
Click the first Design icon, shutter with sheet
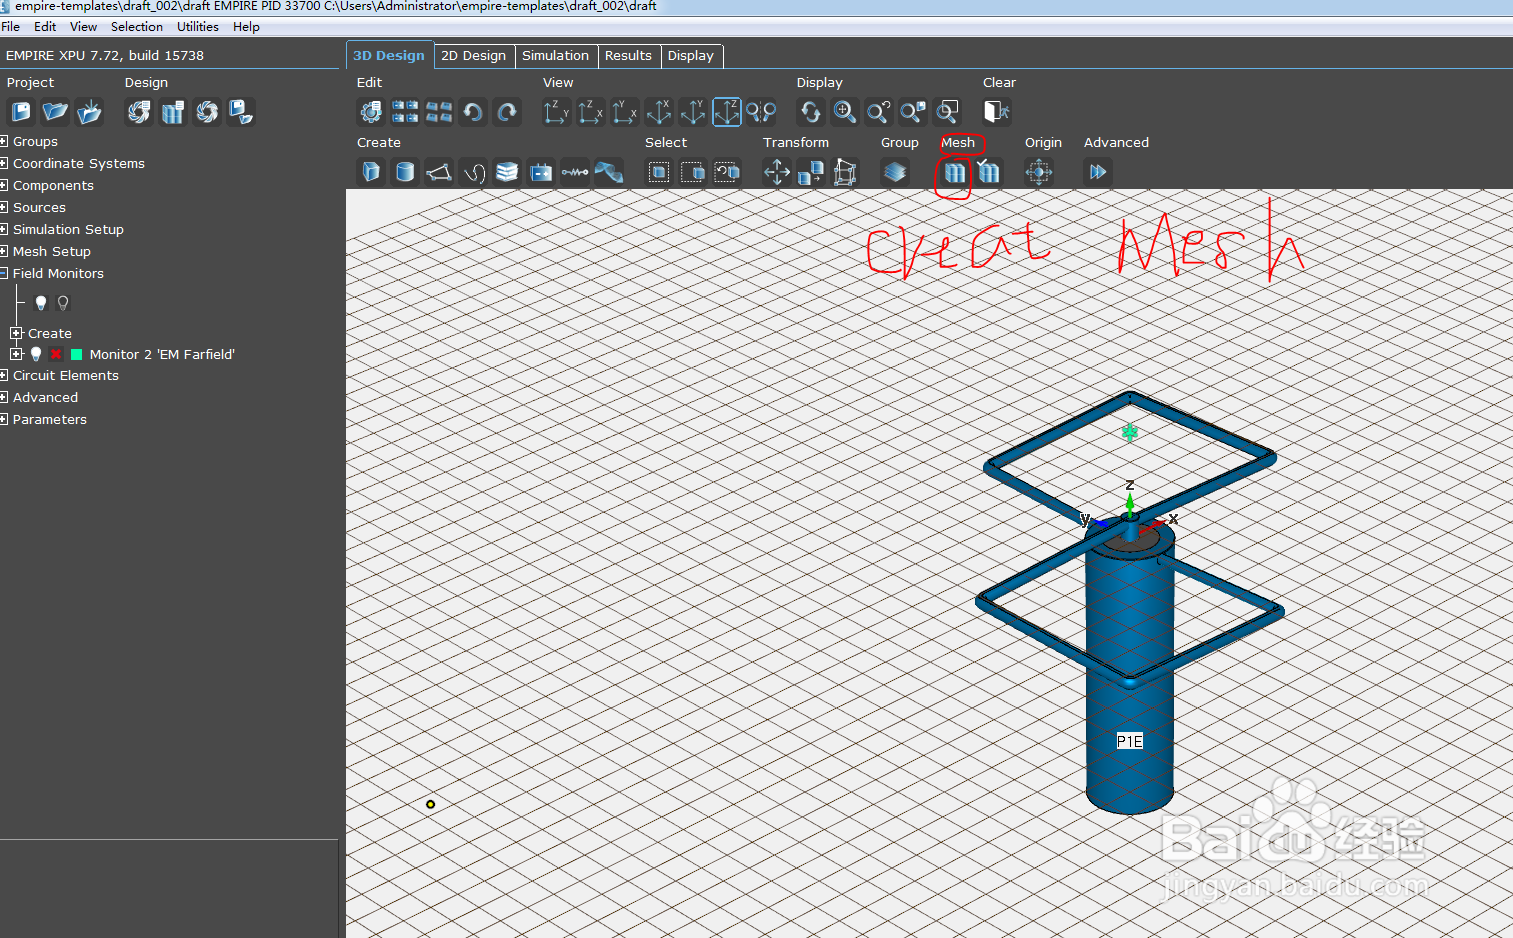[139, 112]
